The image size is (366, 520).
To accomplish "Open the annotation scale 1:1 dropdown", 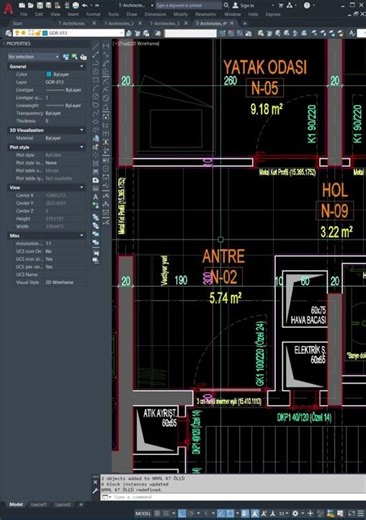I will tap(283, 513).
